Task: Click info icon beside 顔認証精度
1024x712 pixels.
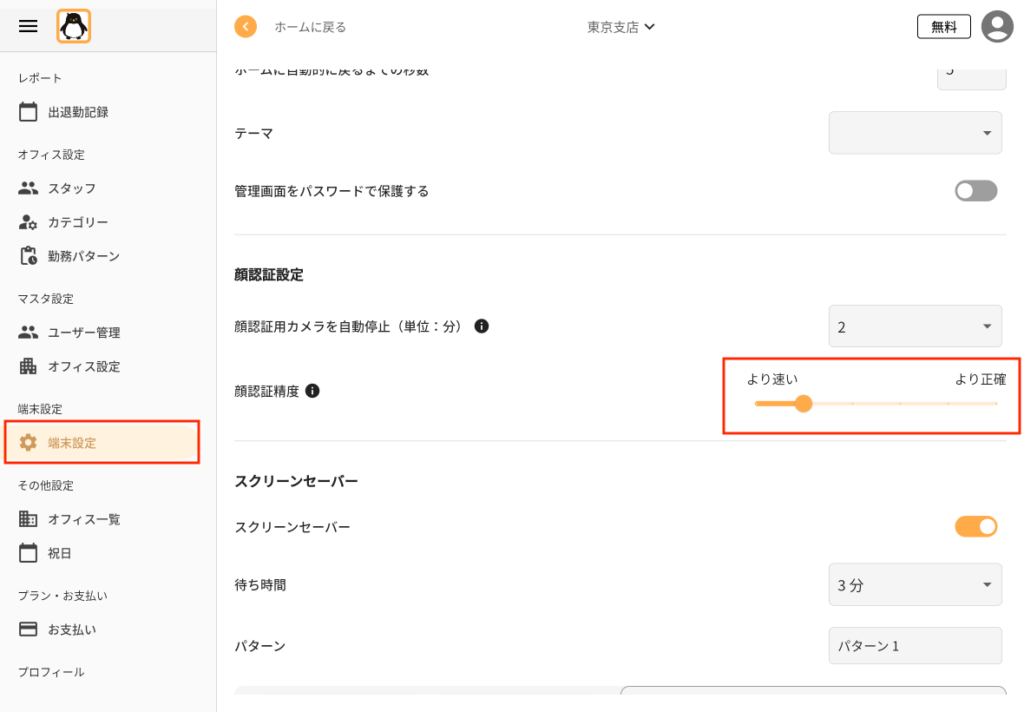Action: pyautogui.click(x=313, y=391)
